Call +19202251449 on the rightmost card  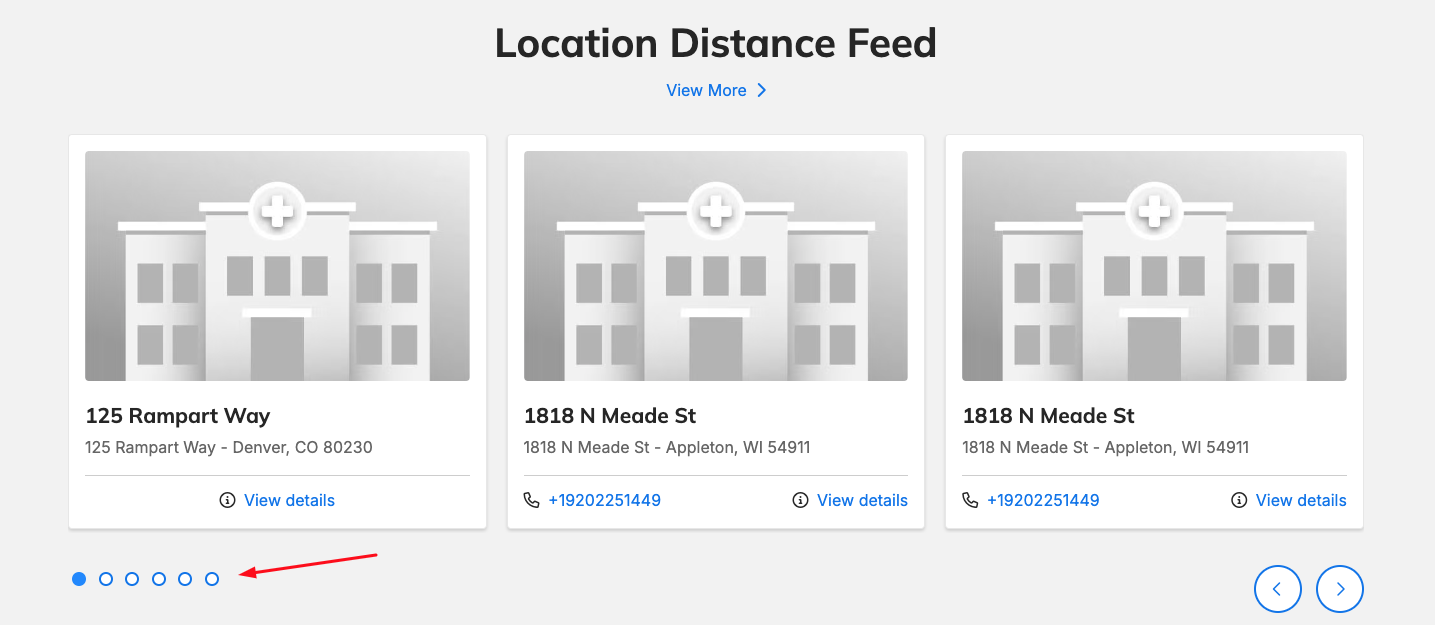coord(1043,500)
